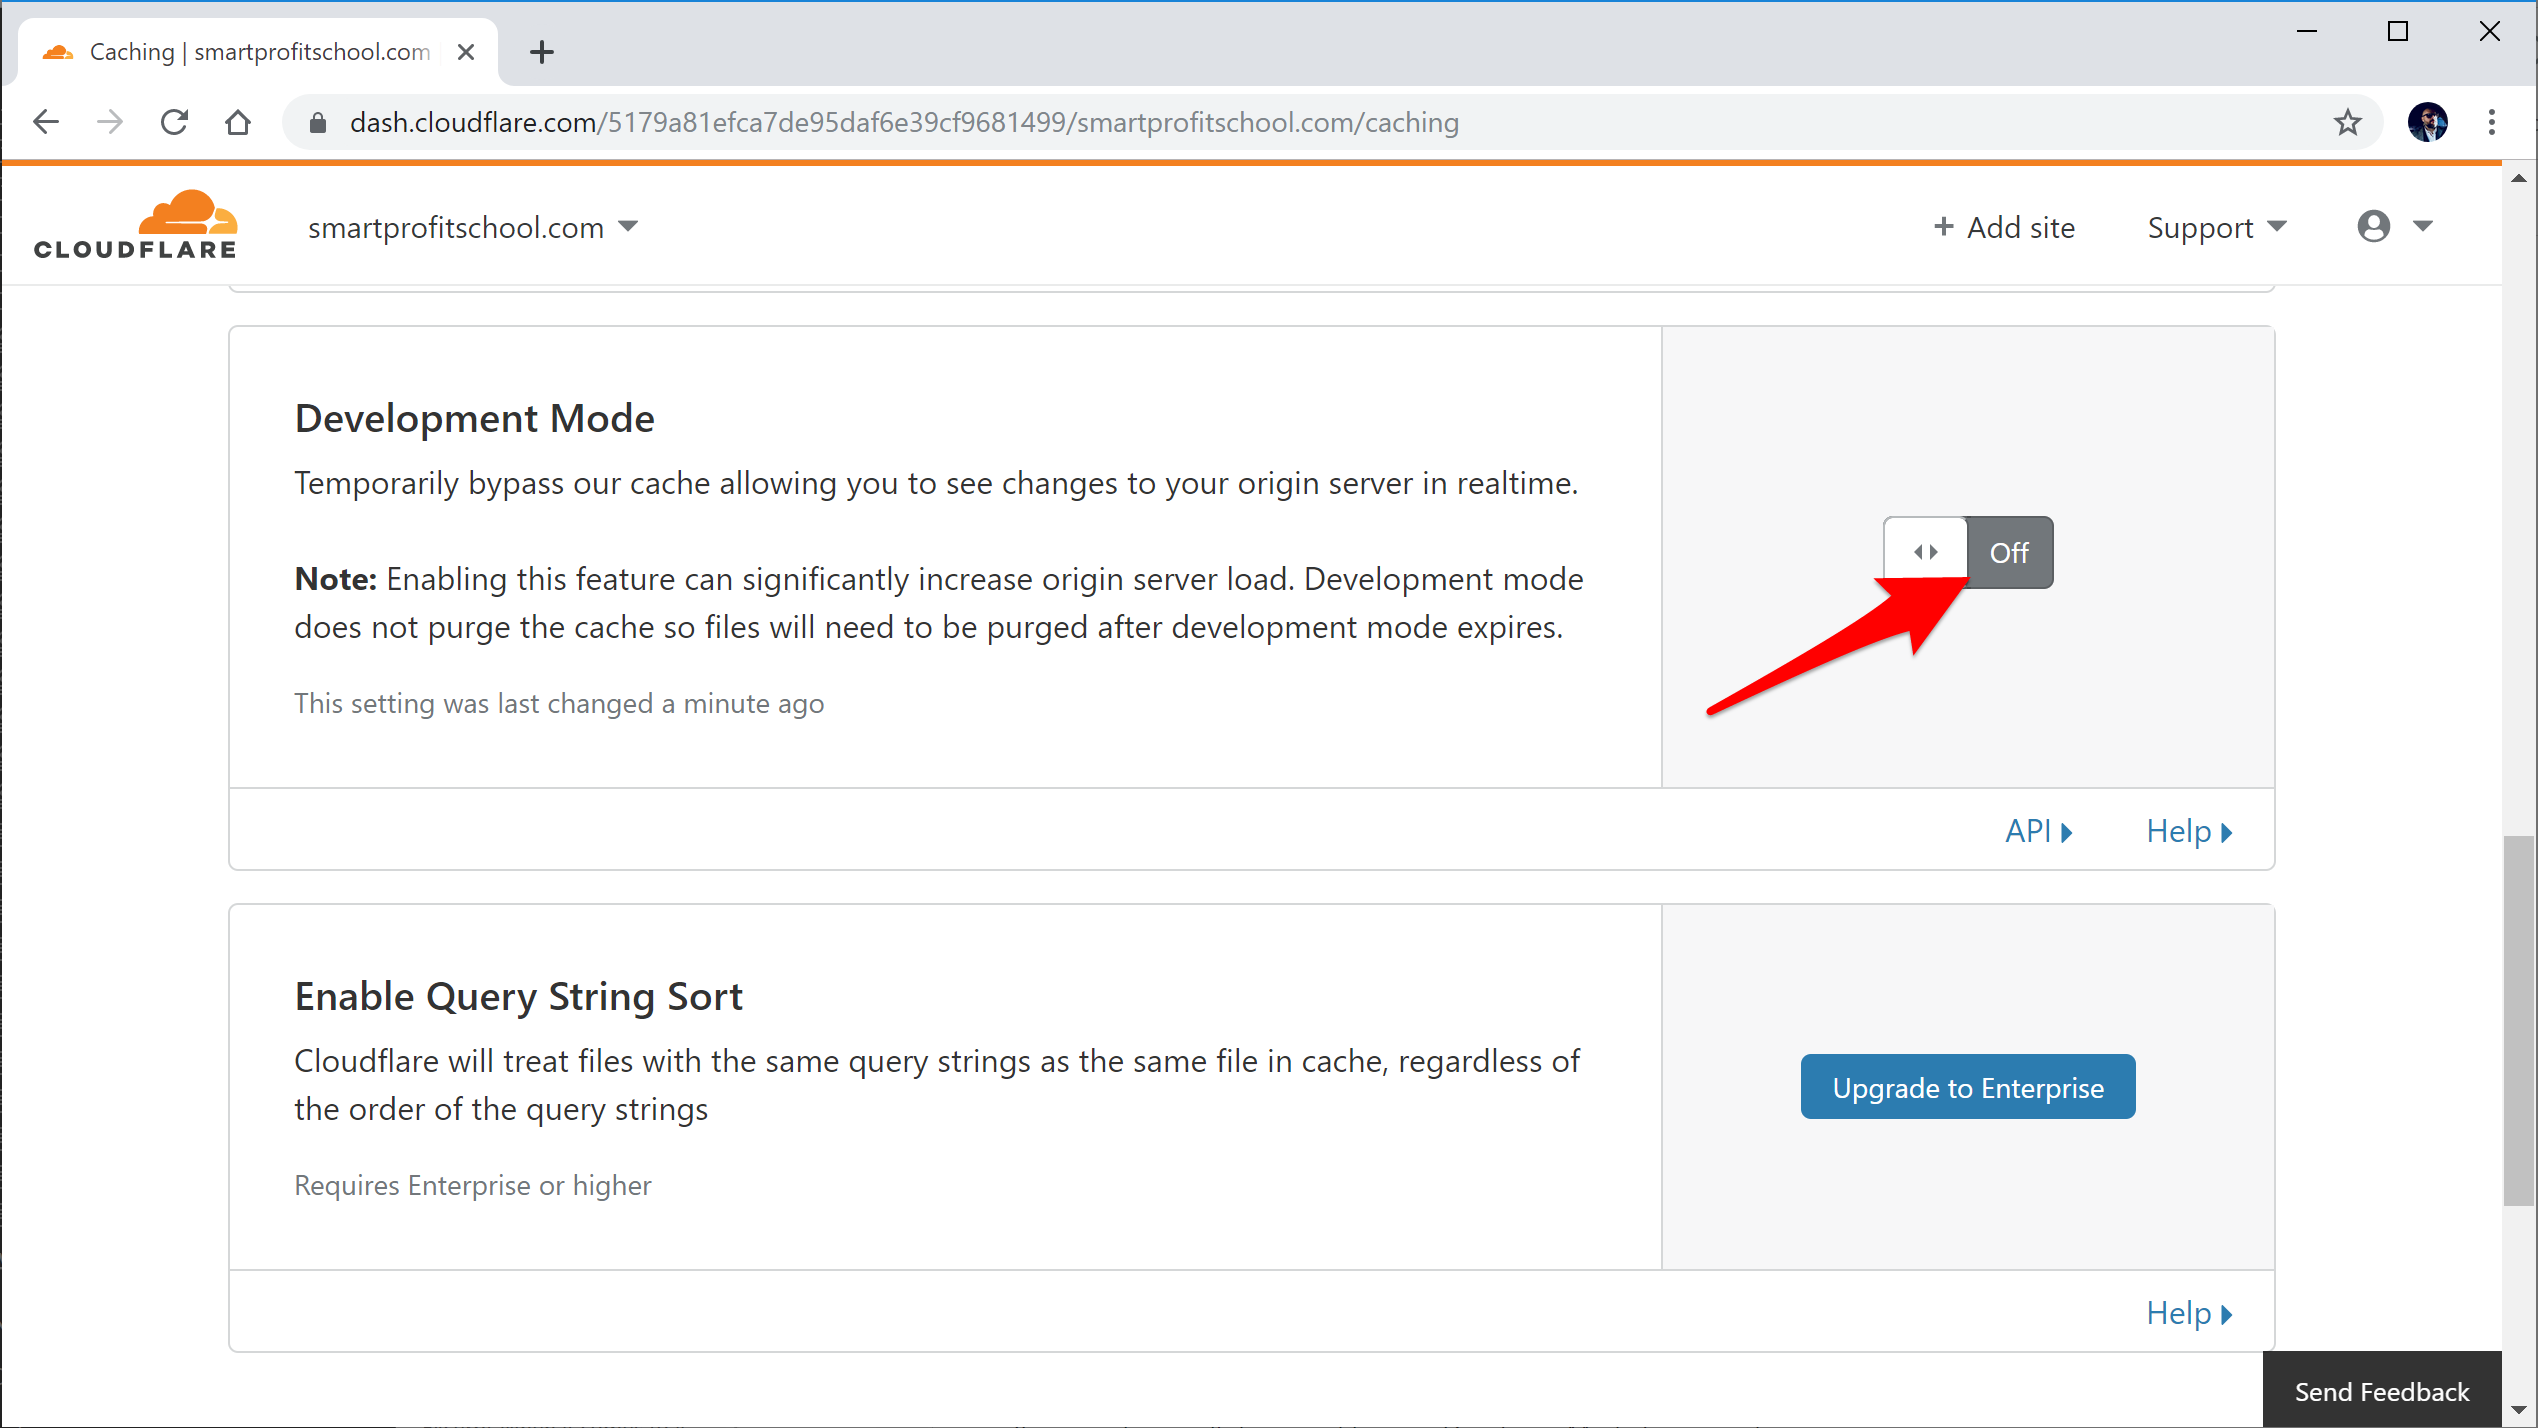Reload the Cloudflare caching page

click(175, 122)
